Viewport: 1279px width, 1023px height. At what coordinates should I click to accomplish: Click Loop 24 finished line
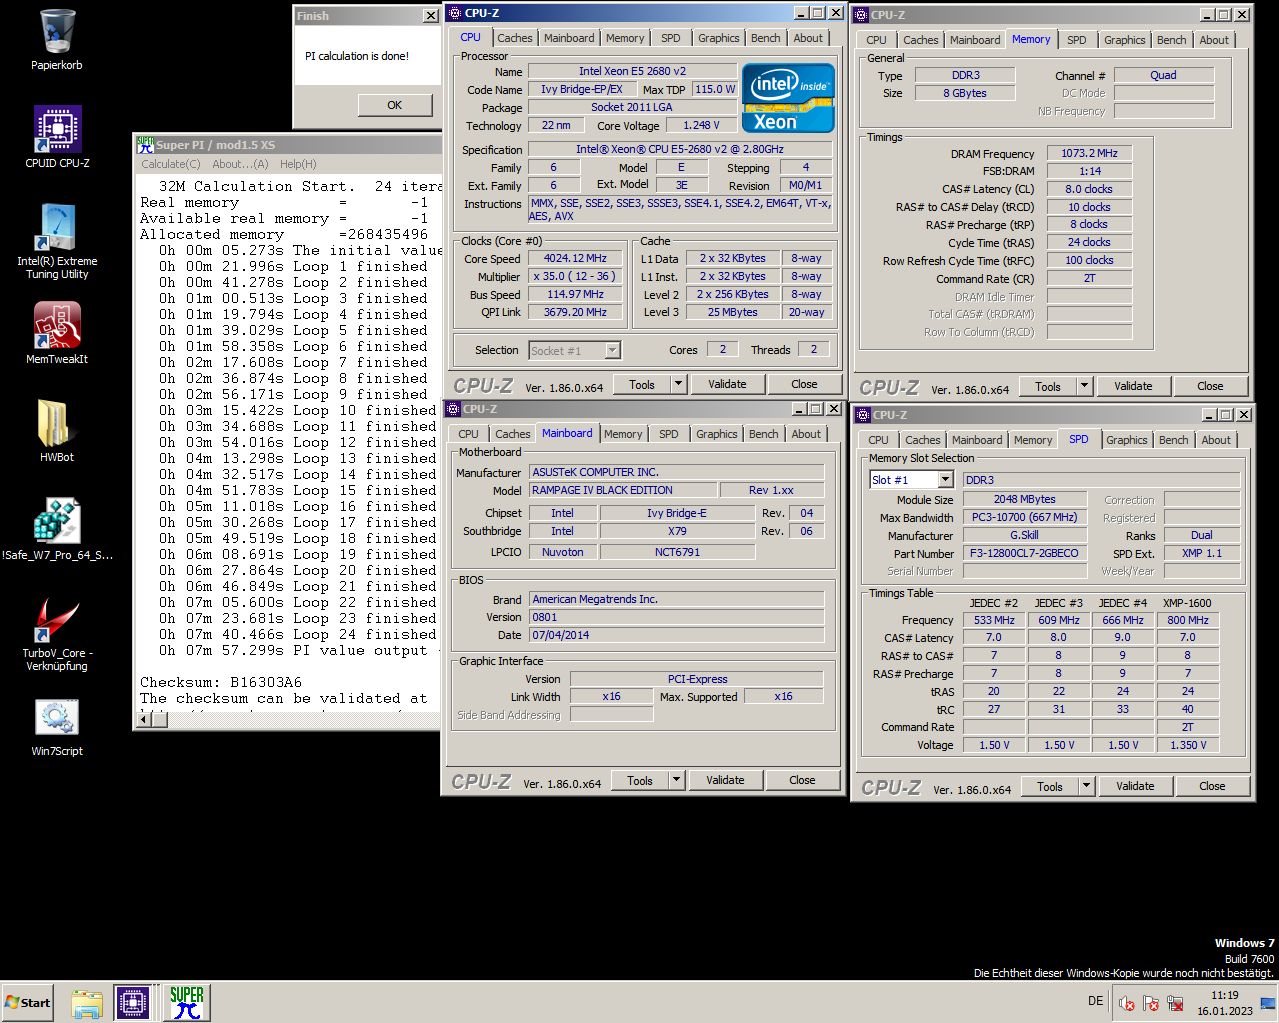click(298, 634)
